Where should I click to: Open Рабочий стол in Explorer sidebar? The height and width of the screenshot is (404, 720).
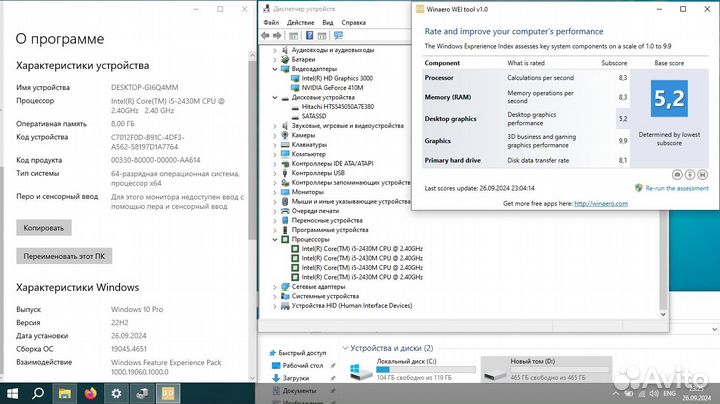tap(303, 365)
